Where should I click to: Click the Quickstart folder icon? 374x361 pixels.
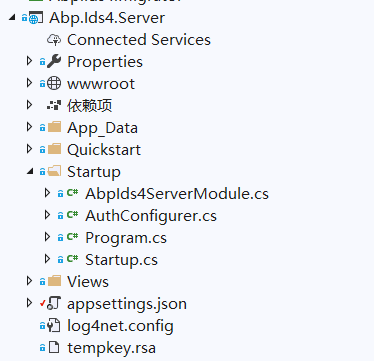54,149
